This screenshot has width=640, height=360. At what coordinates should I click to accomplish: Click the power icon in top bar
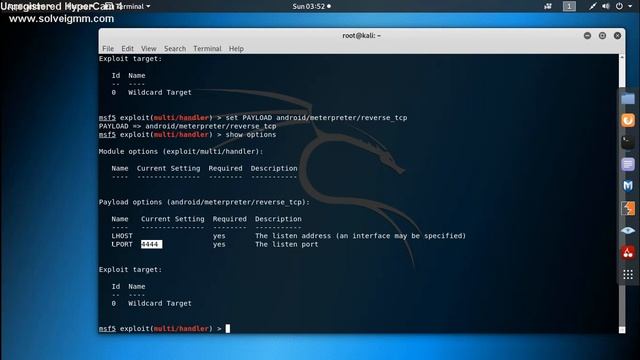coord(619,6)
